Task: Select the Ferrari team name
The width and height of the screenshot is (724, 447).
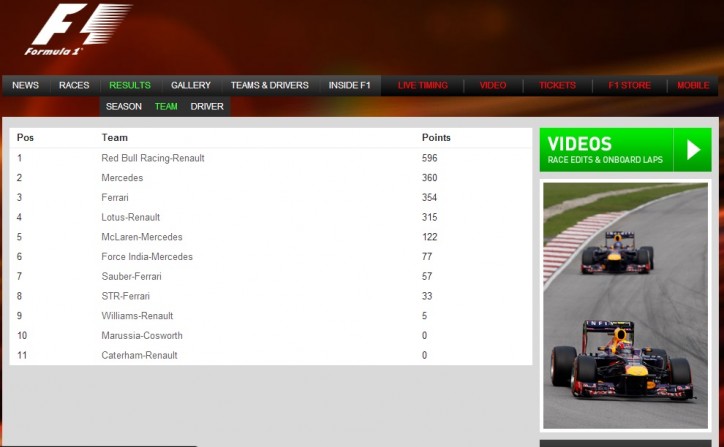Action: coord(115,198)
